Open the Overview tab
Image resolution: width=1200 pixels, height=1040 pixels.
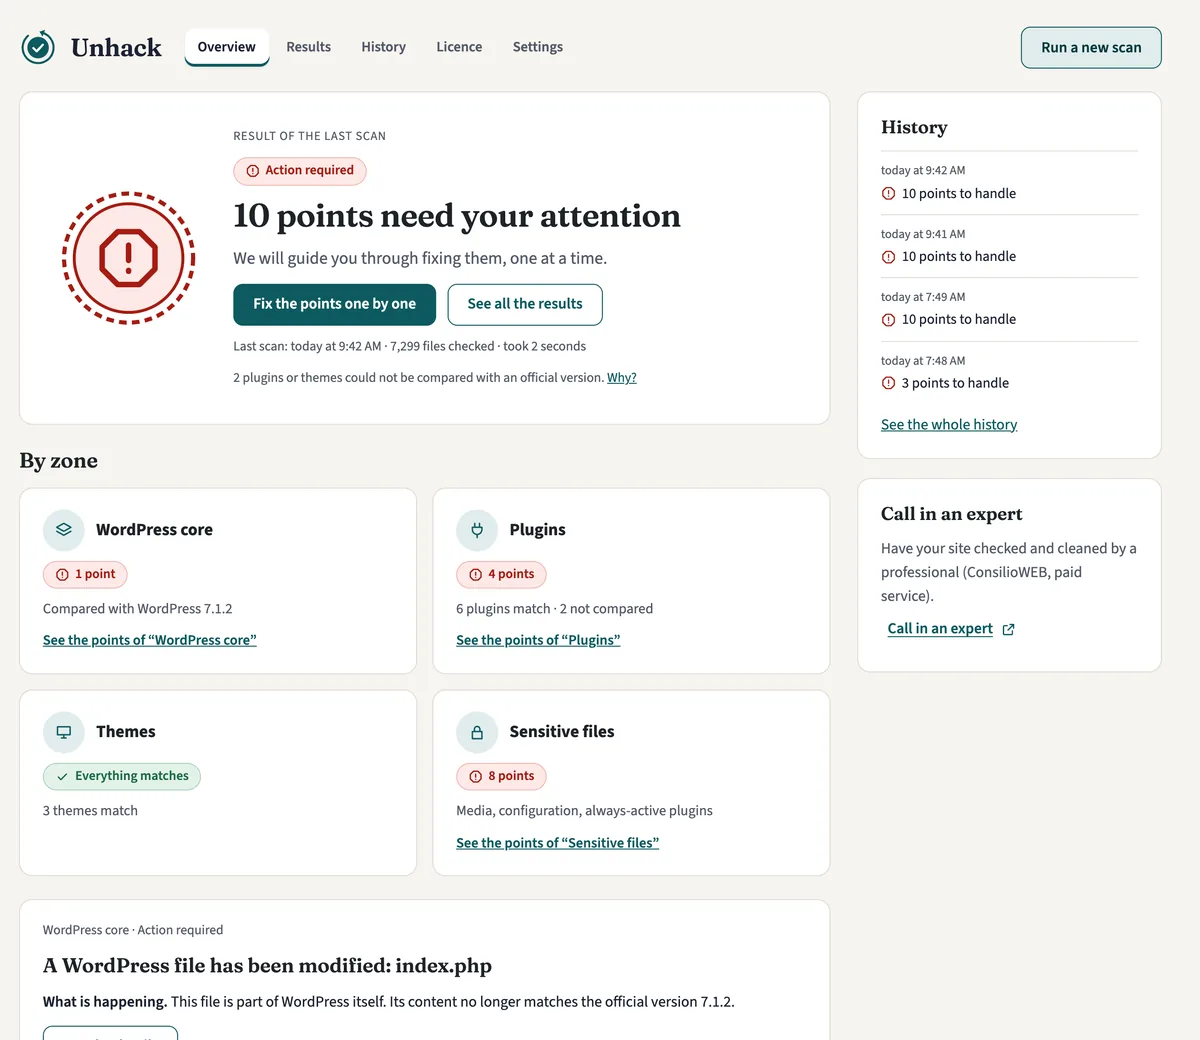coord(227,47)
